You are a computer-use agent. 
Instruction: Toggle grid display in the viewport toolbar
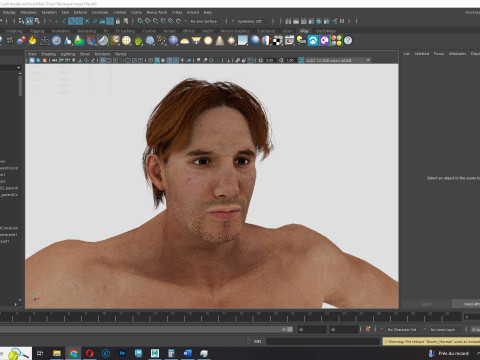tap(103, 60)
